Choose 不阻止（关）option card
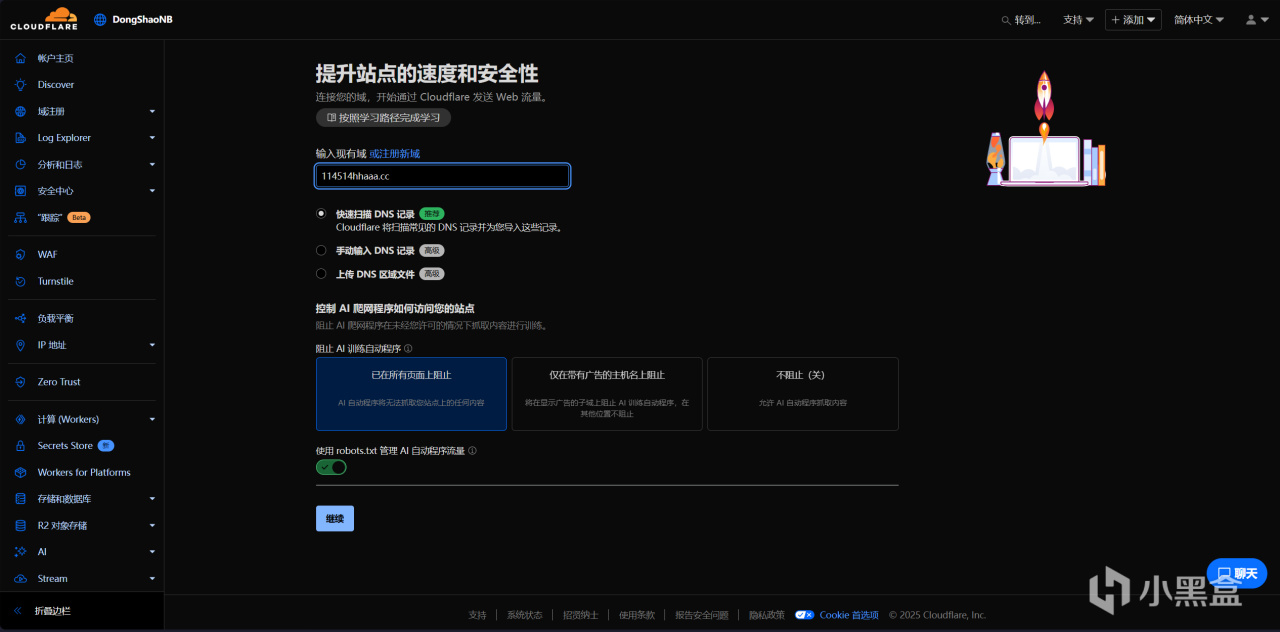The image size is (1280, 632). pos(803,394)
